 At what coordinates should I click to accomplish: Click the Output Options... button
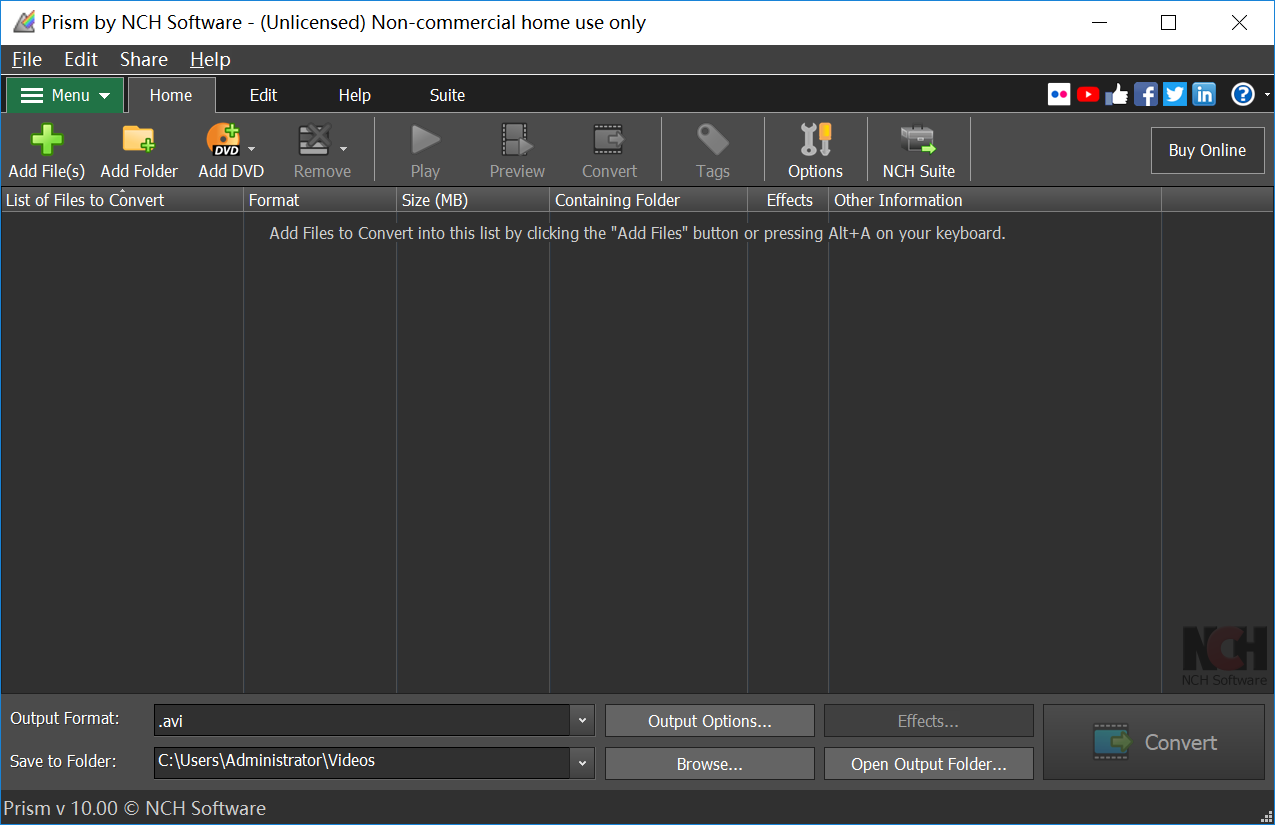[710, 721]
